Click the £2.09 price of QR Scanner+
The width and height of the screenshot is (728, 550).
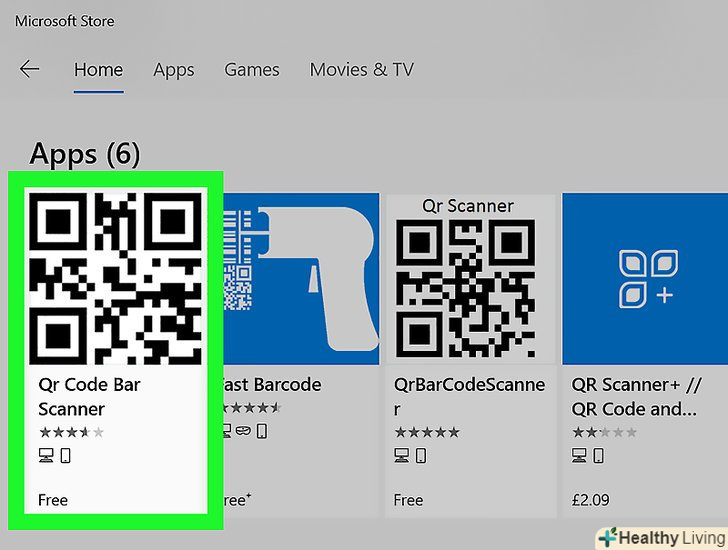(x=591, y=500)
